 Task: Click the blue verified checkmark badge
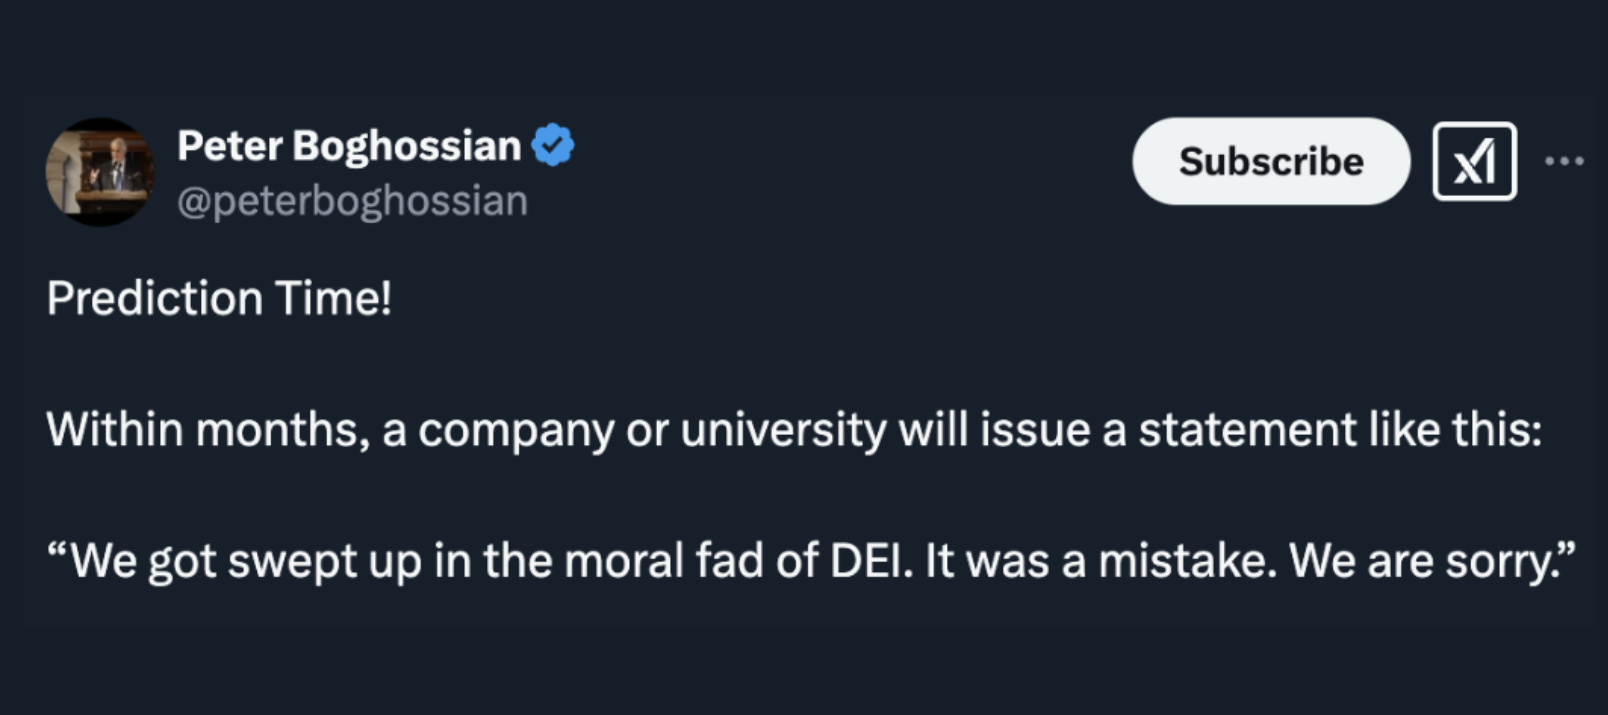553,146
